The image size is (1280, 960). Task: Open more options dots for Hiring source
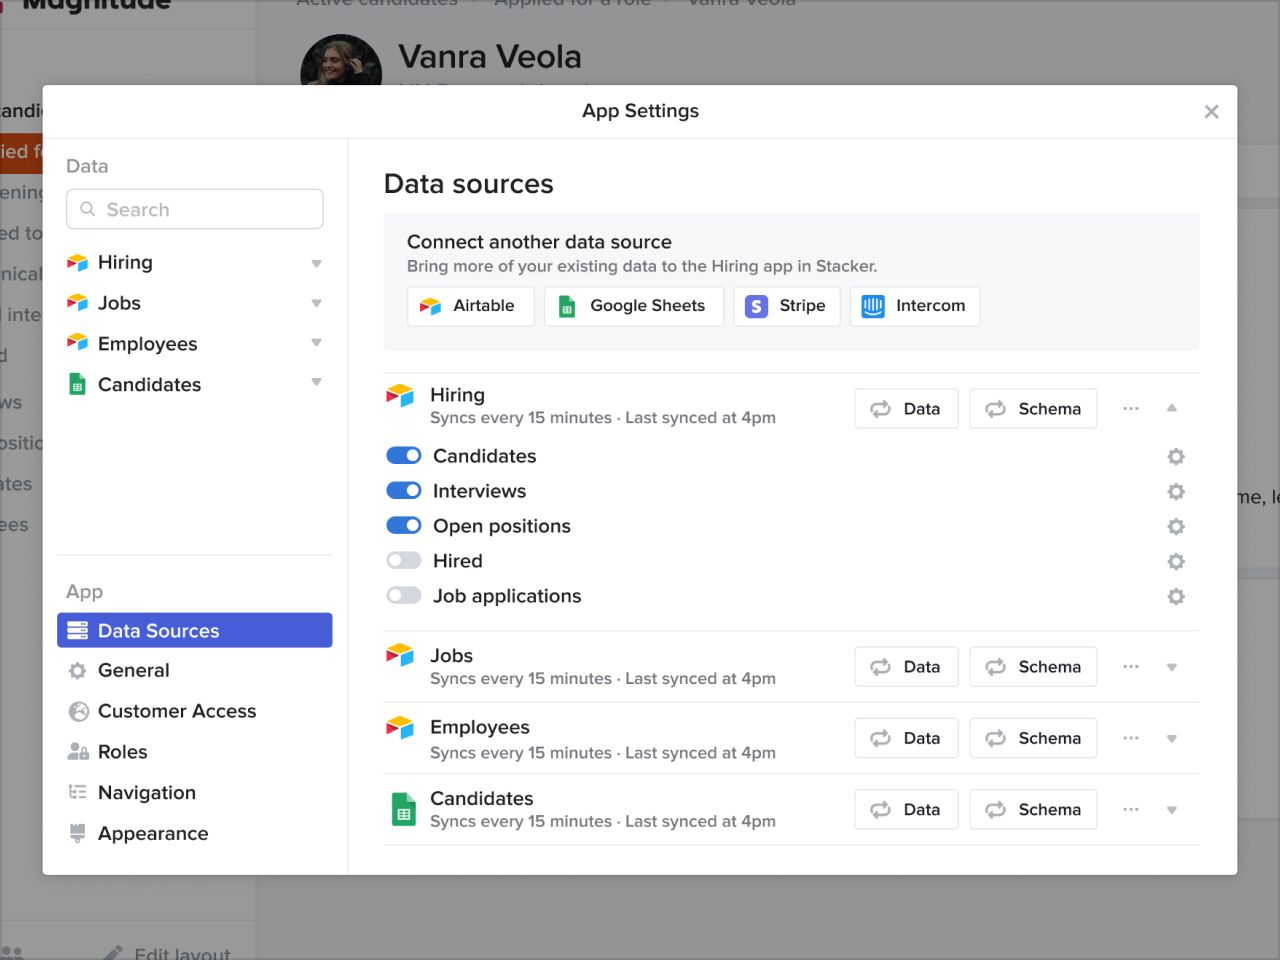[1131, 408]
